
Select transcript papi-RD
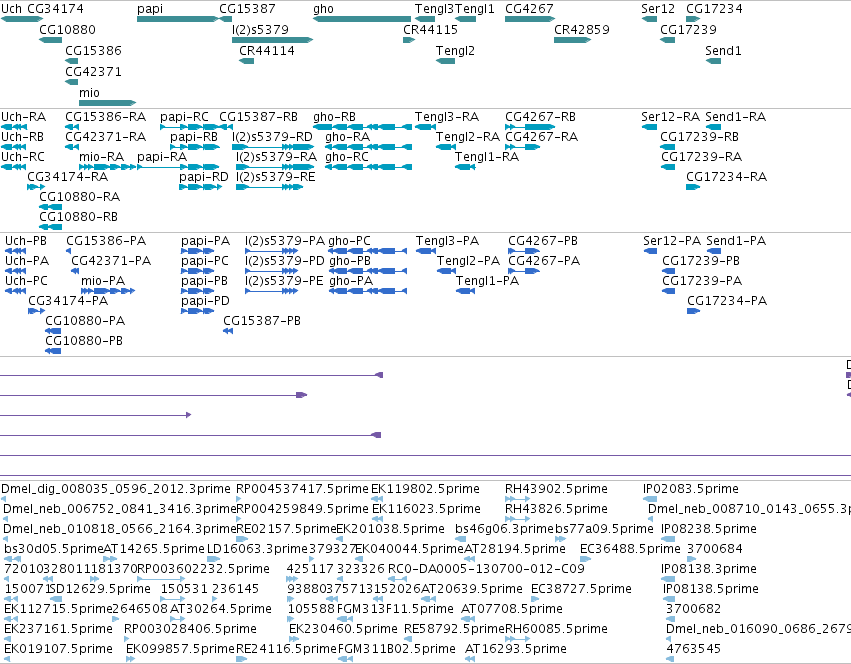(x=204, y=177)
